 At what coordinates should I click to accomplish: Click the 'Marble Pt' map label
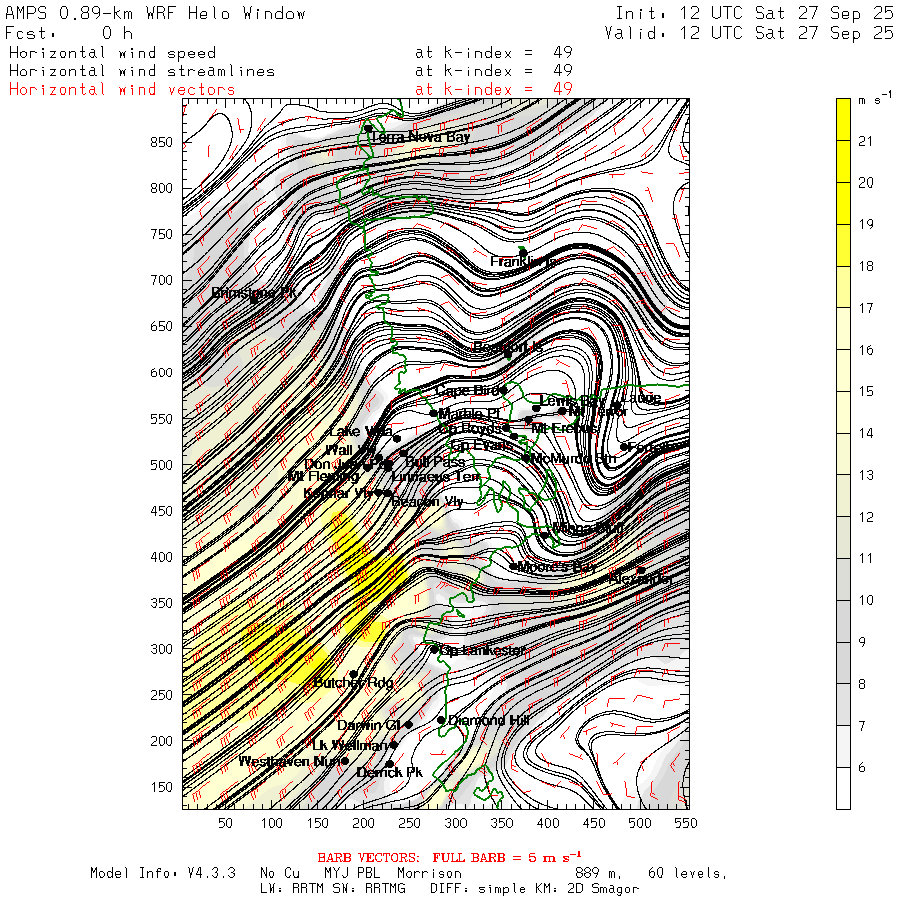(470, 414)
